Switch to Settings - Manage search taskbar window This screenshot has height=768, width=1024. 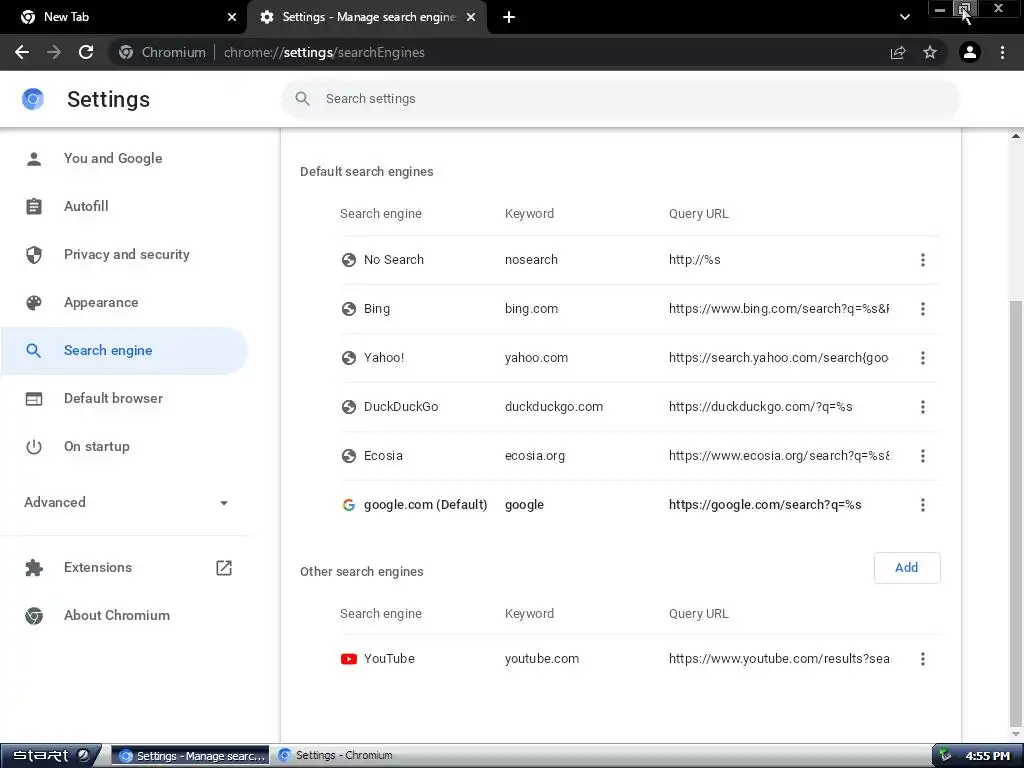(191, 756)
